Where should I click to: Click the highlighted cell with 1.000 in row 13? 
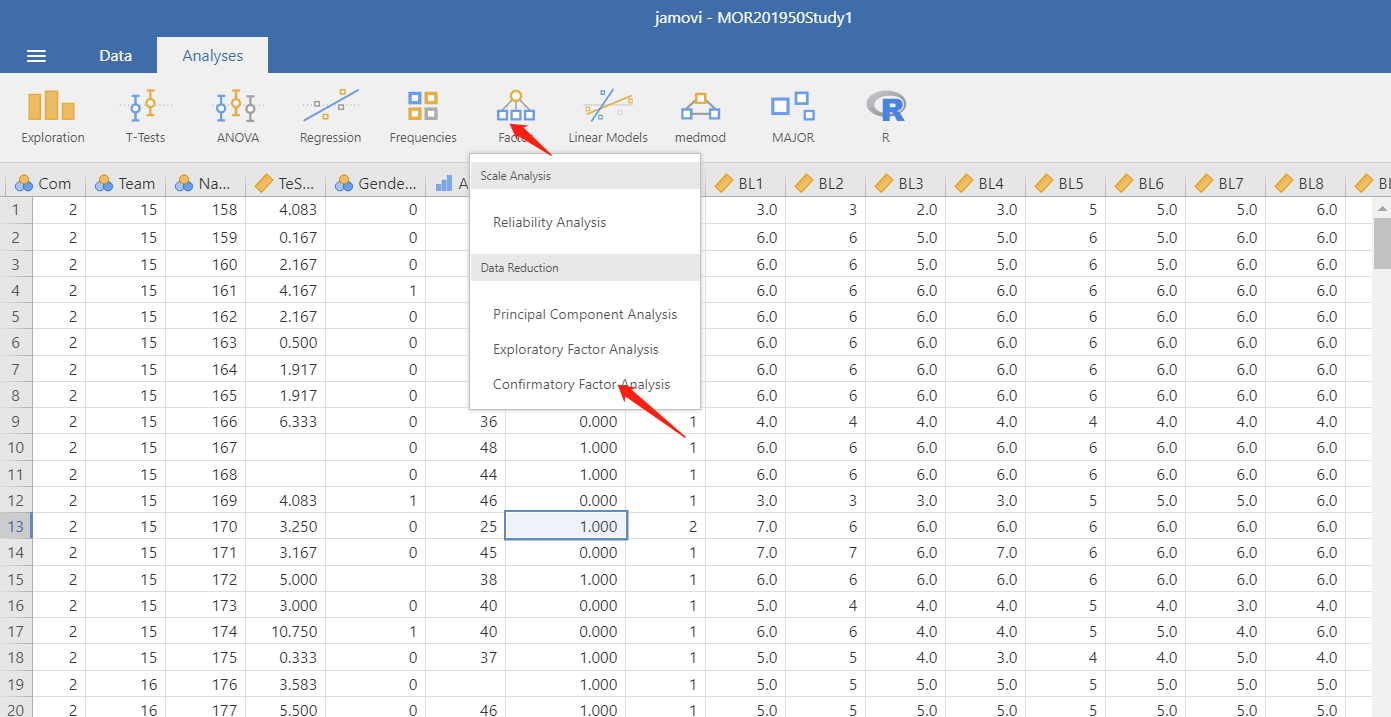click(x=566, y=526)
